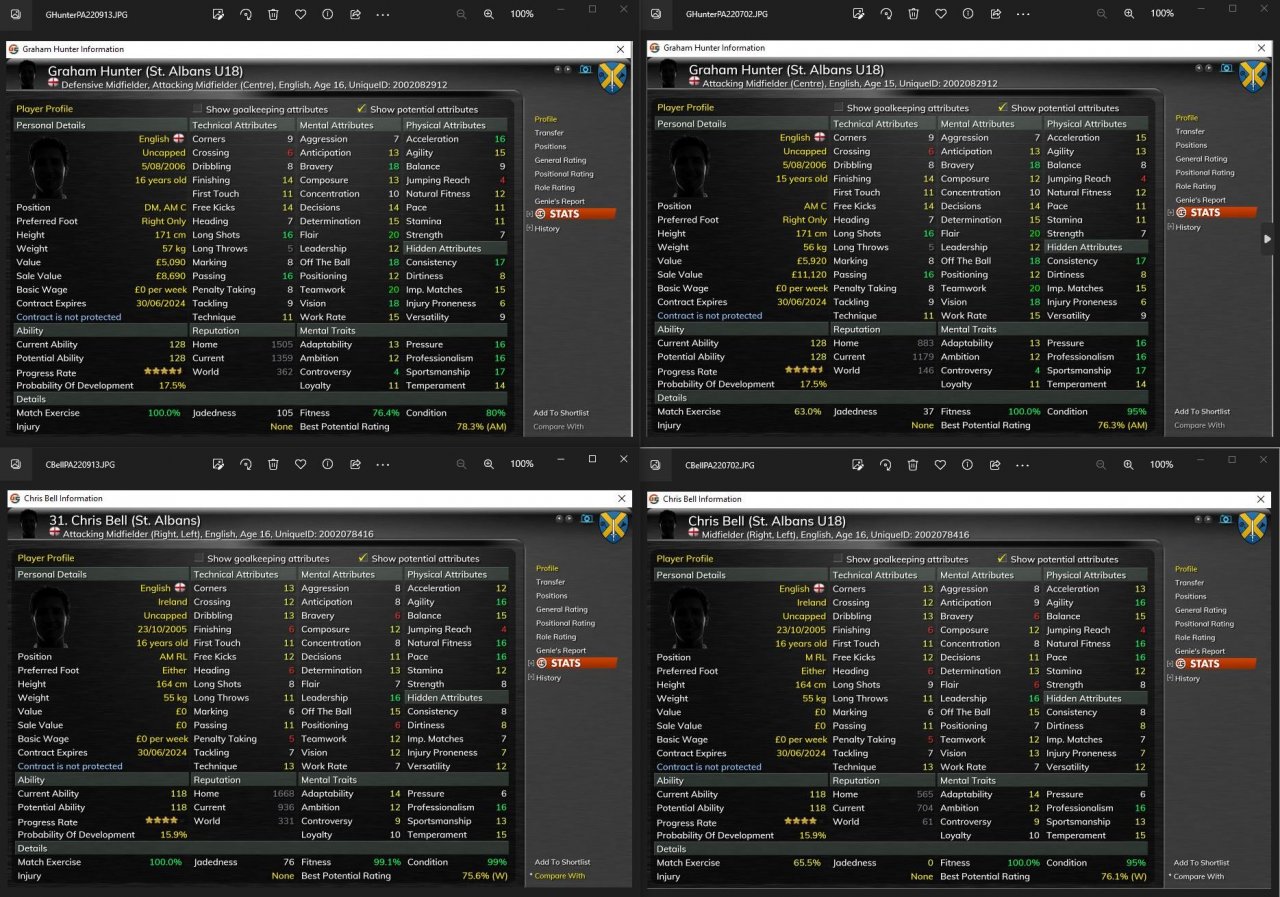Zoom in on the GHunterPA220702.JPG image
Viewport: 1280px width, 897px height.
(x=1129, y=14)
